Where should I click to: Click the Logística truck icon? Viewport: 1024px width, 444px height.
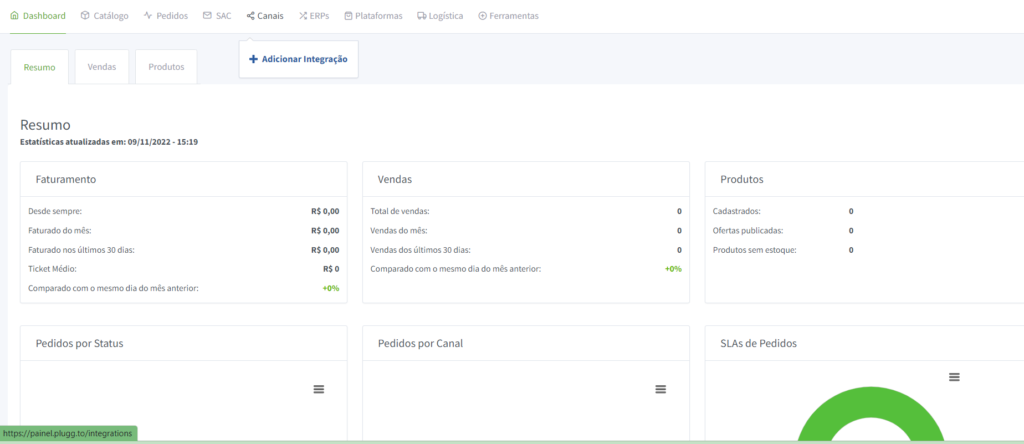[422, 16]
